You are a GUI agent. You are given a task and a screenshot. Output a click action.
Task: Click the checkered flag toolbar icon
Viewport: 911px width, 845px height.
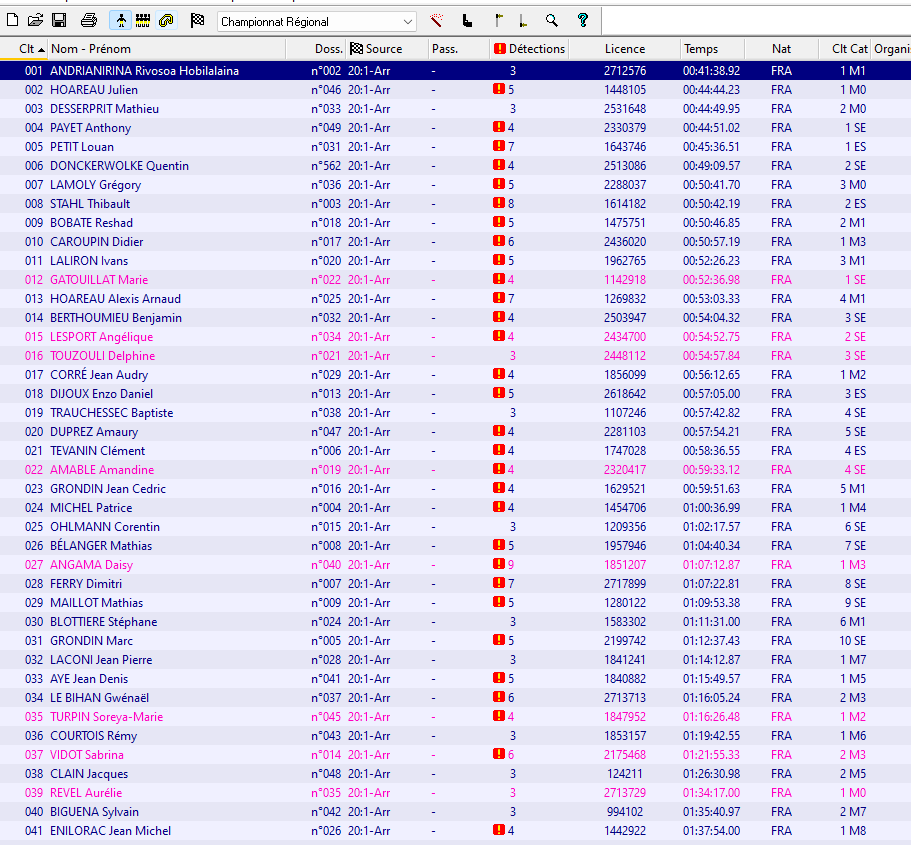pos(198,21)
